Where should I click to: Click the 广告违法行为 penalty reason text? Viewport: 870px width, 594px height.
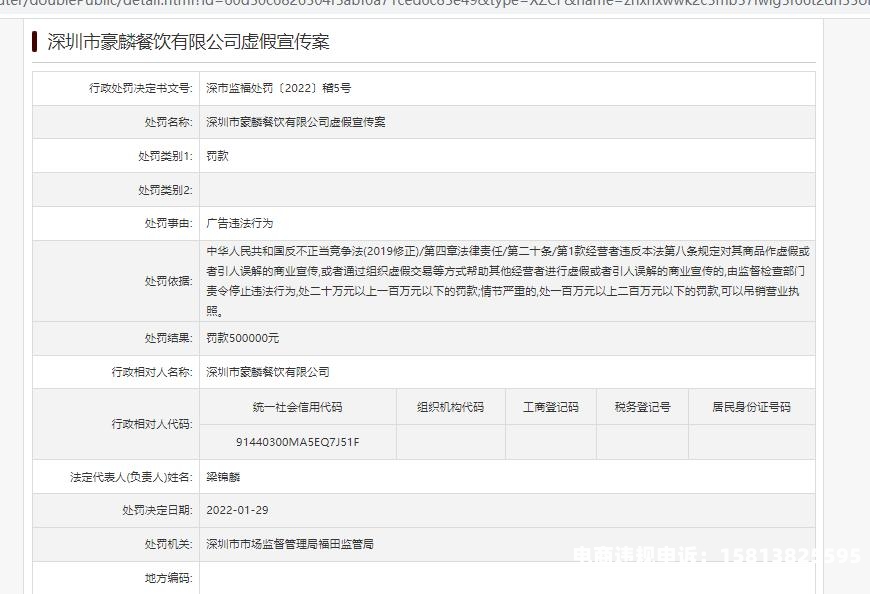(x=239, y=223)
